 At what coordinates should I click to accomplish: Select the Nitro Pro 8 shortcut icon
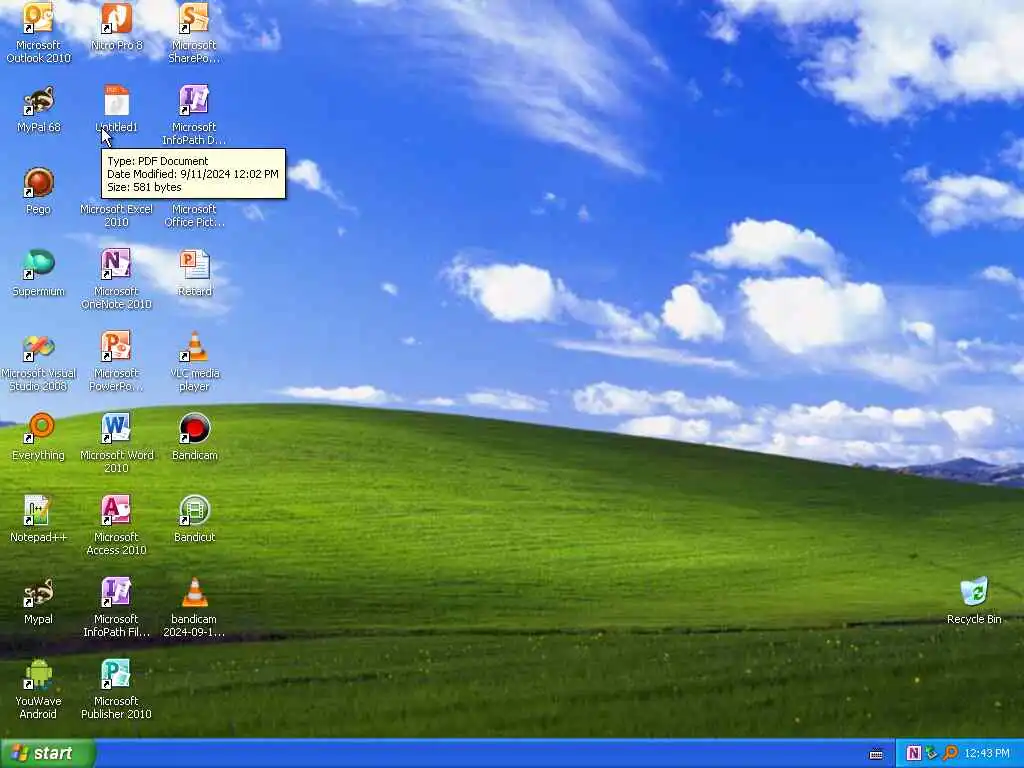tap(116, 18)
